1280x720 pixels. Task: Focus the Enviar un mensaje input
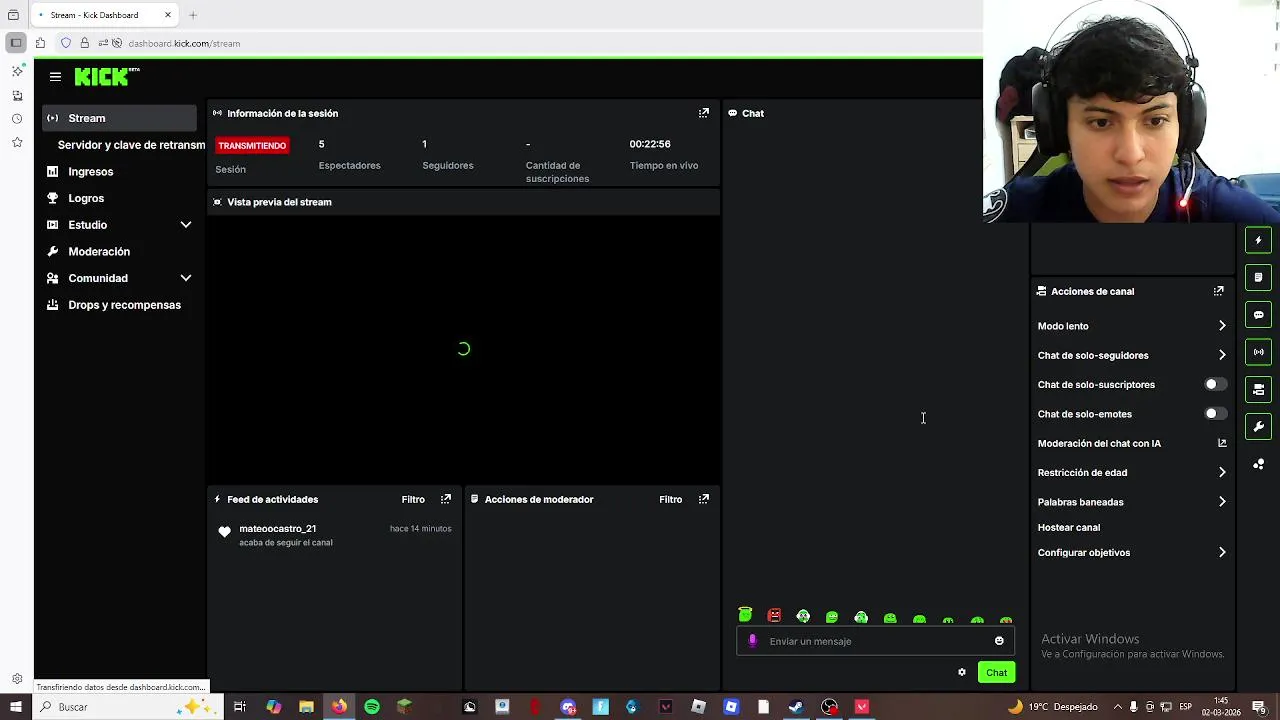pos(876,641)
